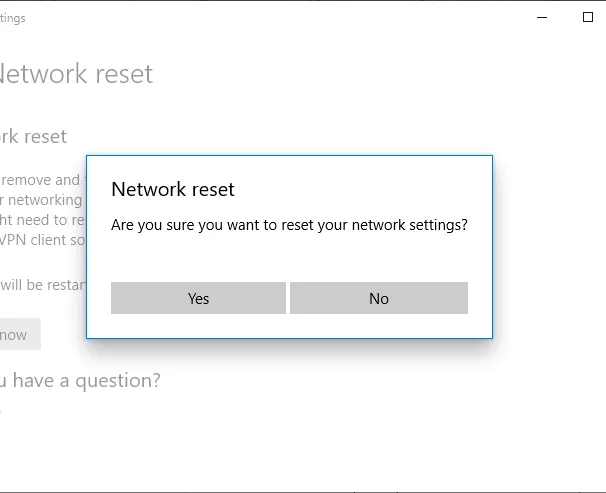
Task: Click the dimmed Reset now button
Action: click(16, 335)
